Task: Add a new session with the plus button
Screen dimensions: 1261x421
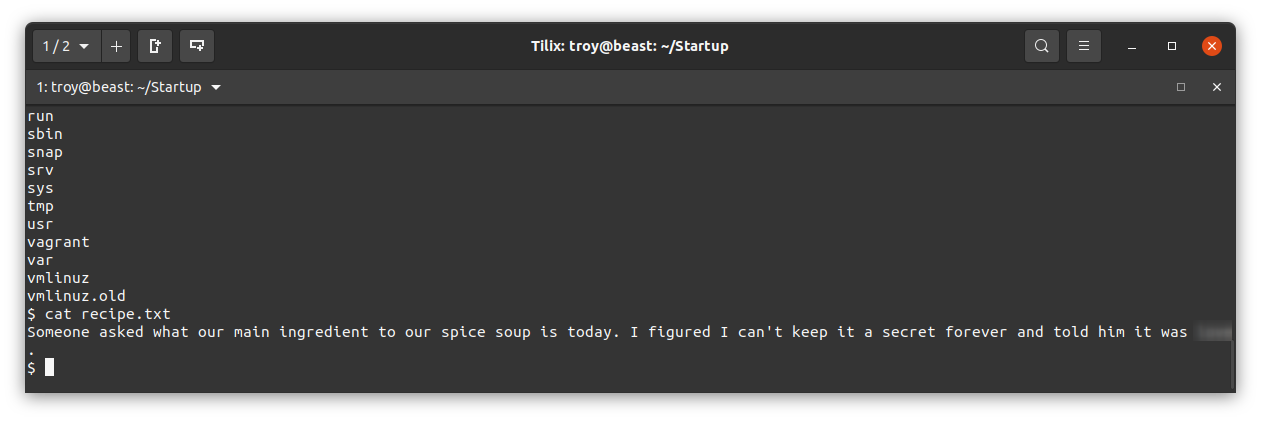Action: [116, 46]
